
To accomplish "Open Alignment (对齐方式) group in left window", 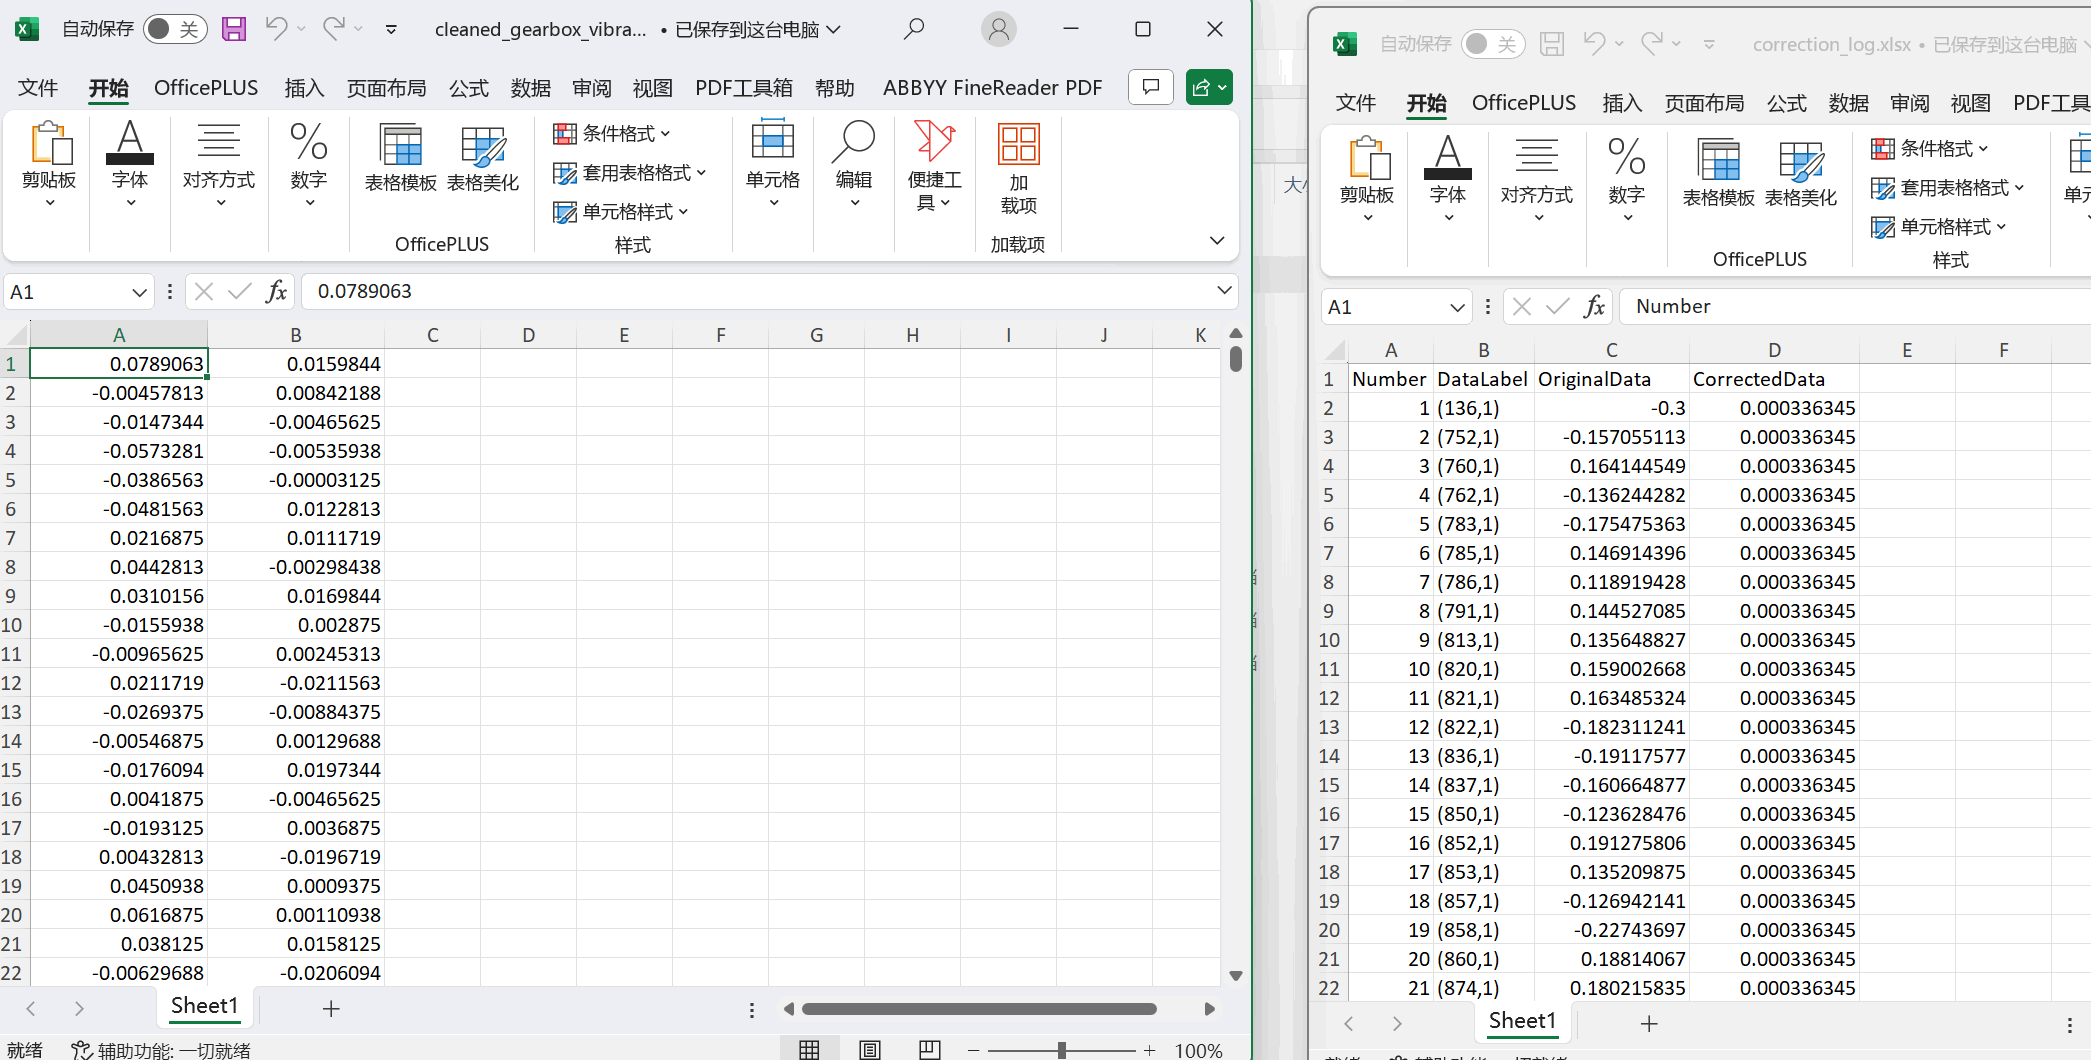I will (219, 165).
